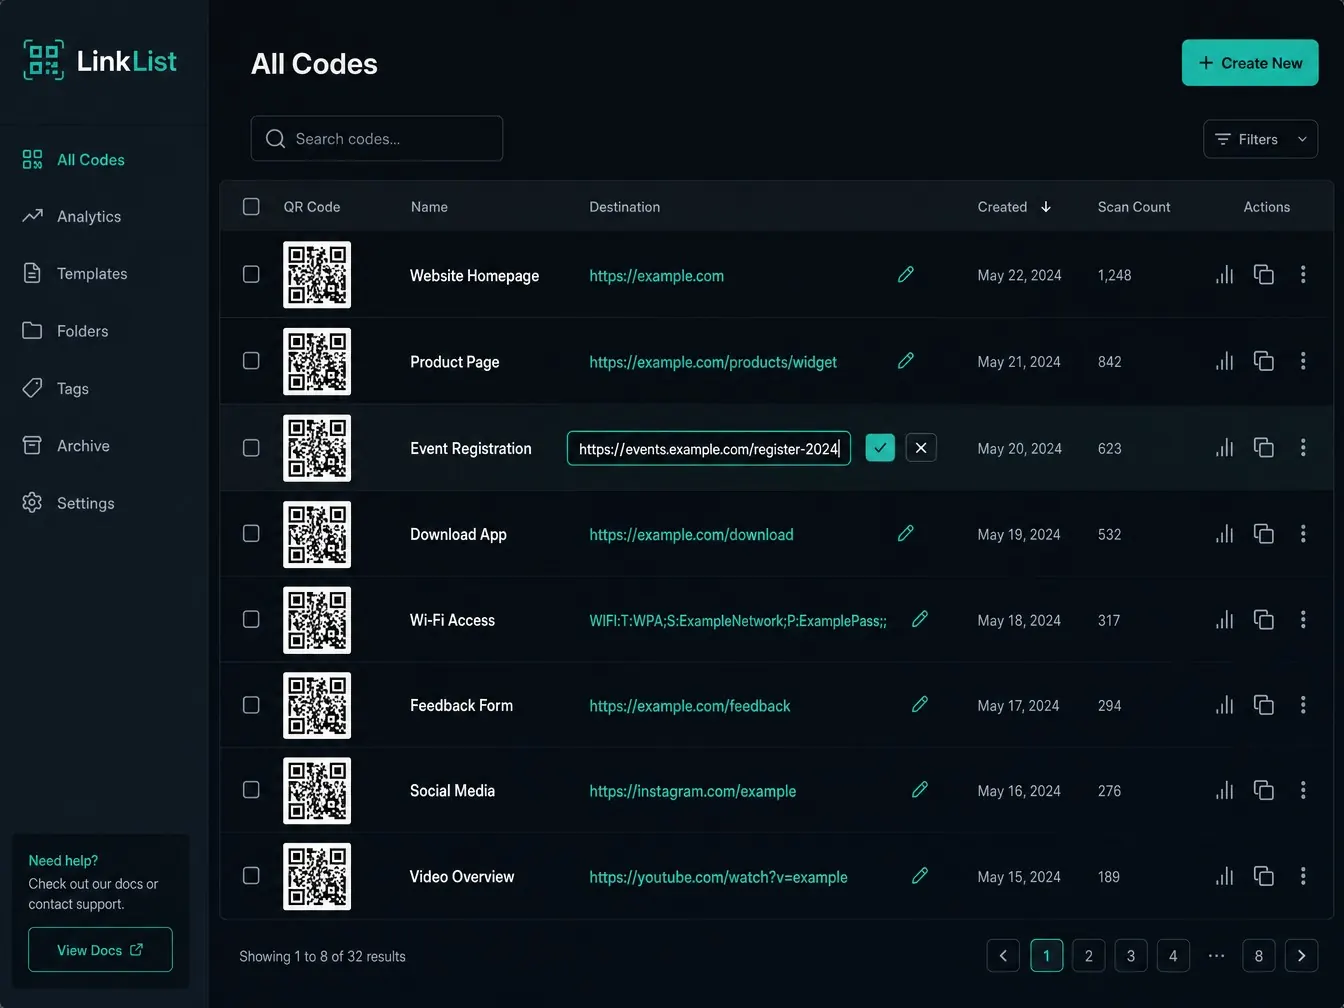Select the Event Registration row checkbox
The height and width of the screenshot is (1008, 1344).
click(x=251, y=448)
